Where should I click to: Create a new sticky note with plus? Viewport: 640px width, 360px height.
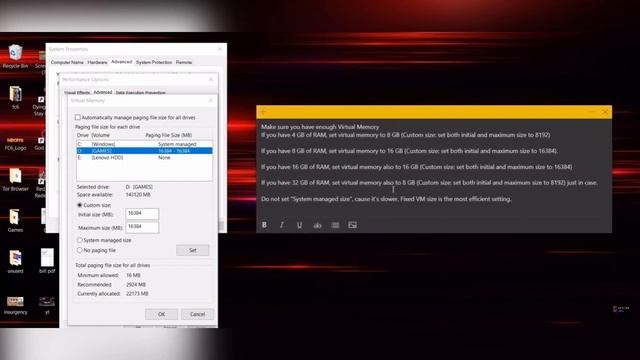click(264, 112)
